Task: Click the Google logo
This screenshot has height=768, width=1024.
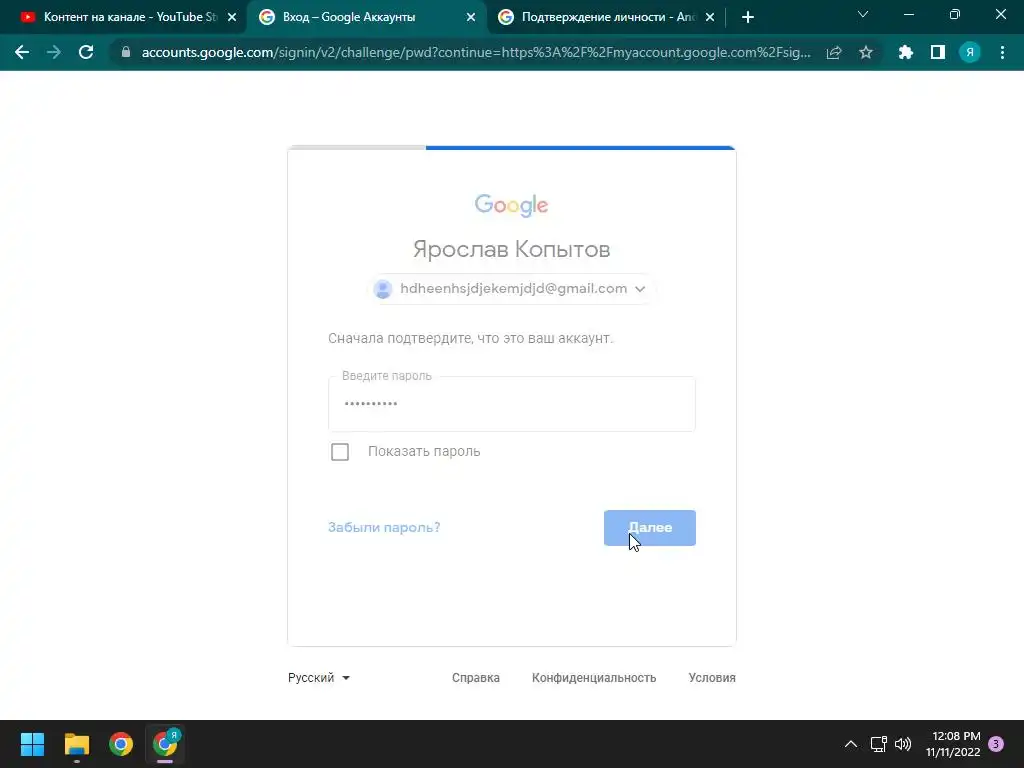Action: [x=511, y=205]
